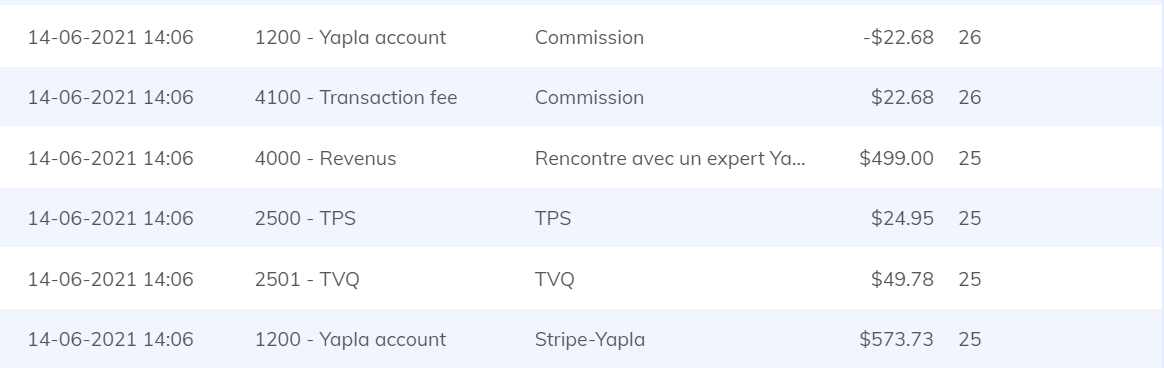
Task: Select the first 1200 - Yapla account cell
Action: point(350,37)
